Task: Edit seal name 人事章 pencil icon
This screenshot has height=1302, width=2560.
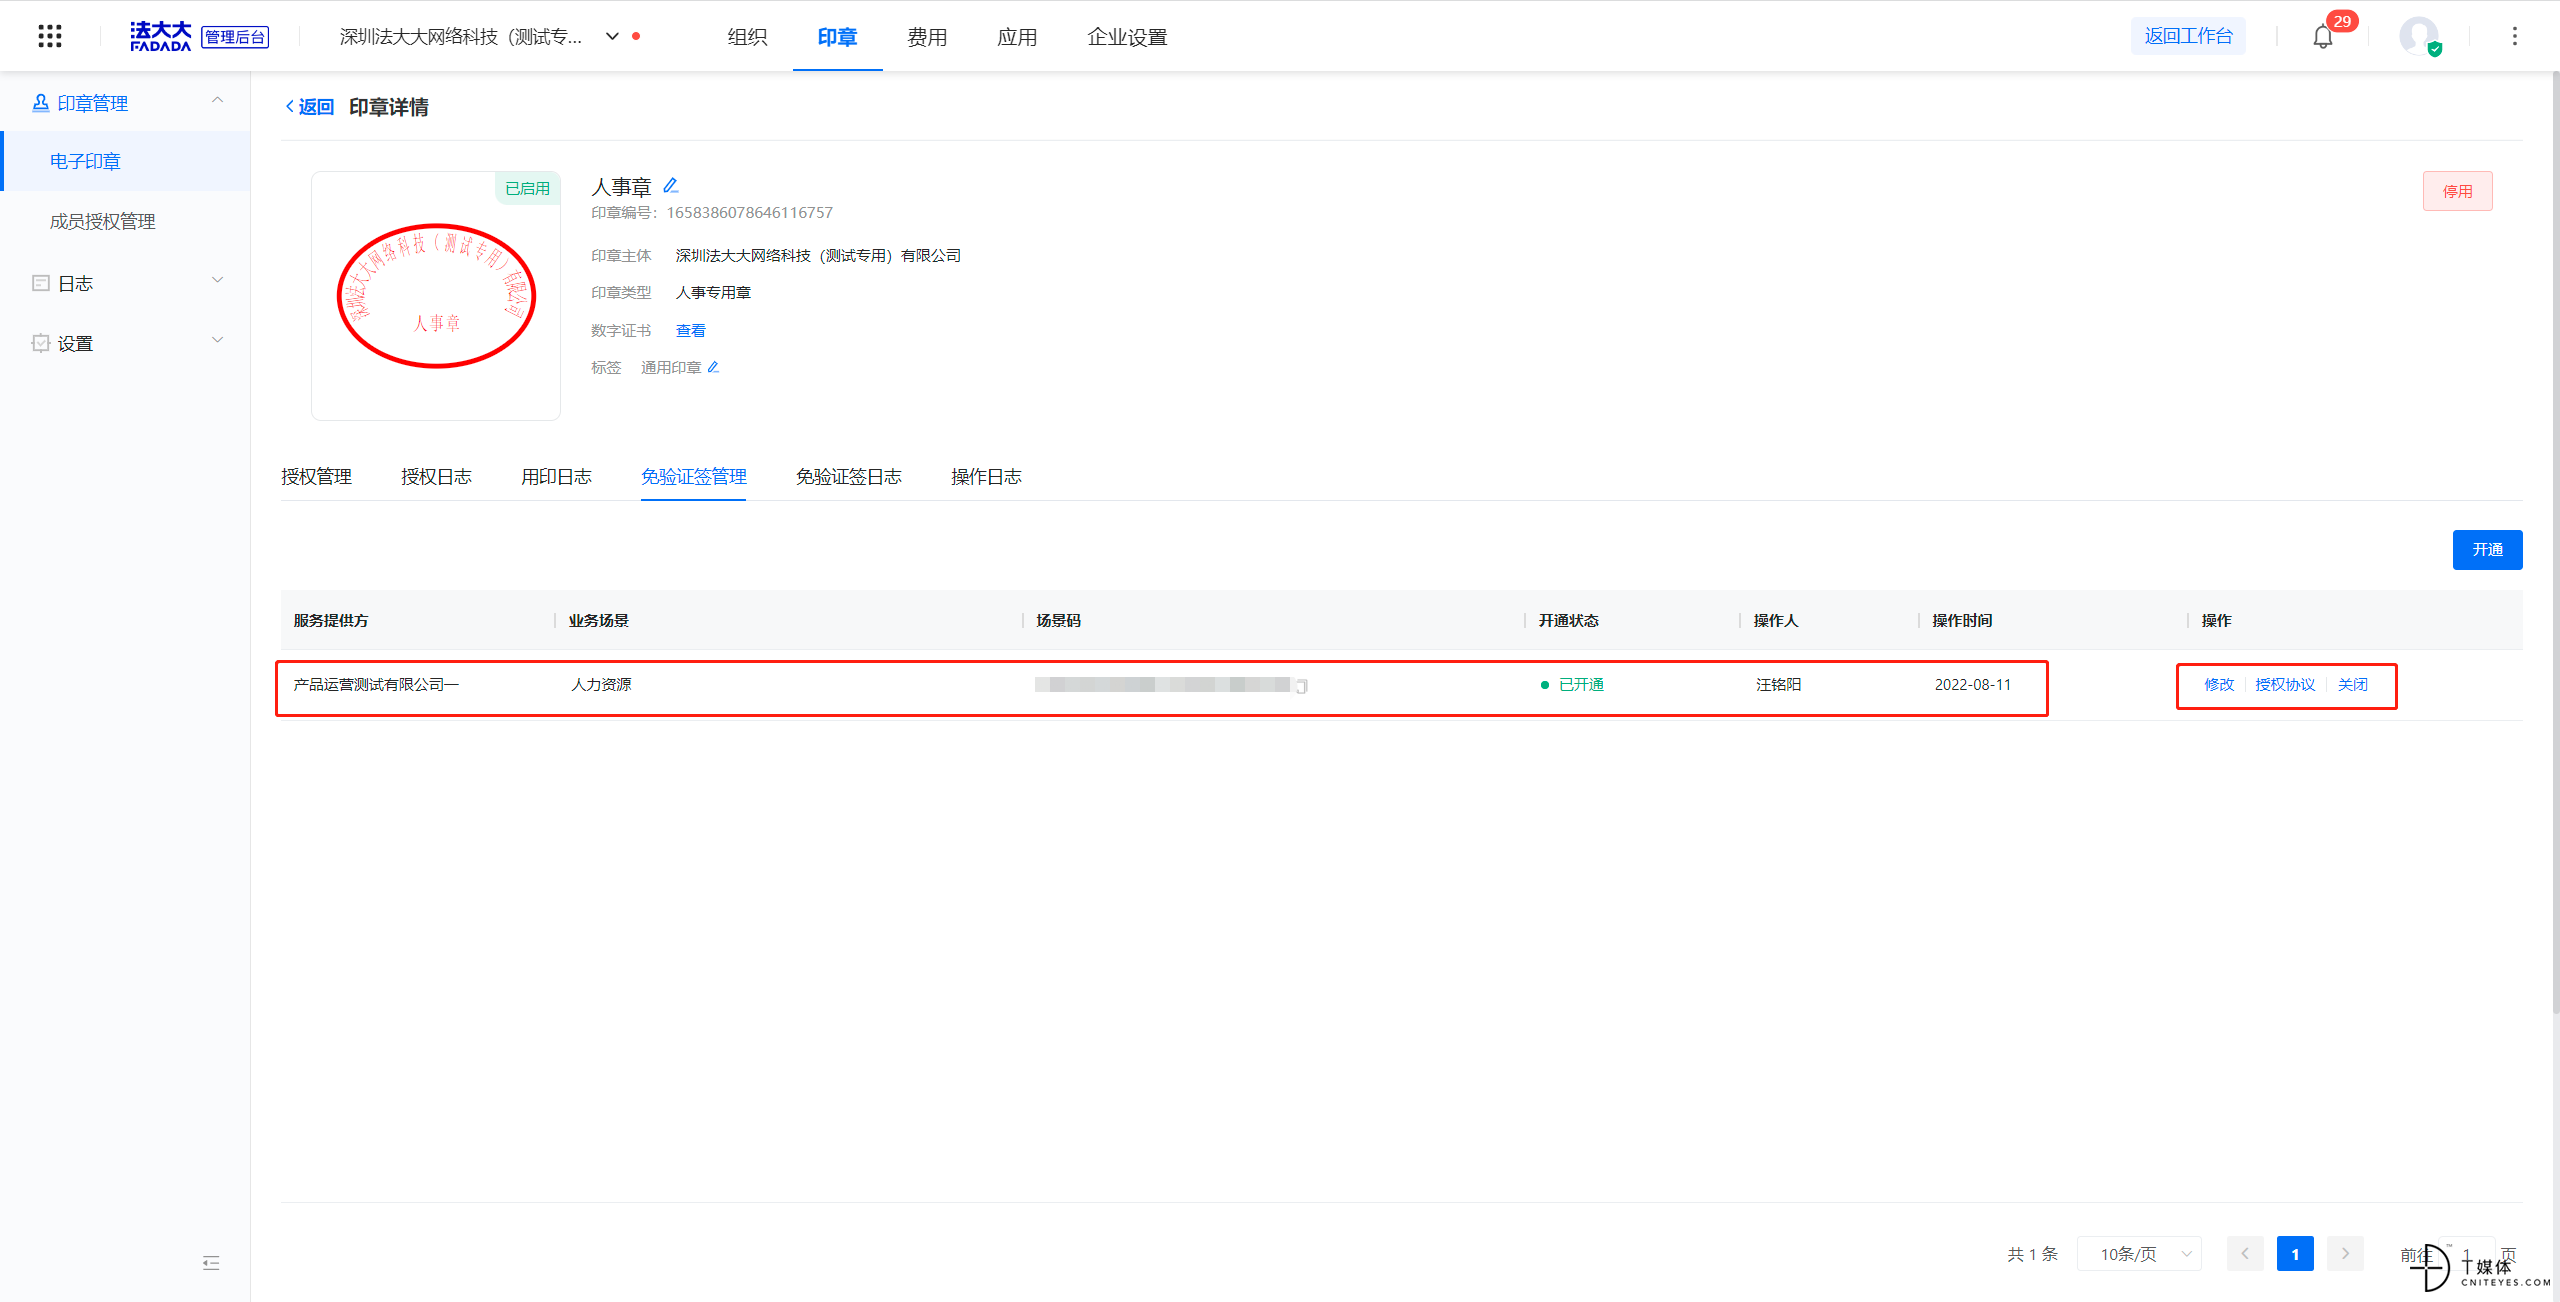Action: [x=671, y=185]
